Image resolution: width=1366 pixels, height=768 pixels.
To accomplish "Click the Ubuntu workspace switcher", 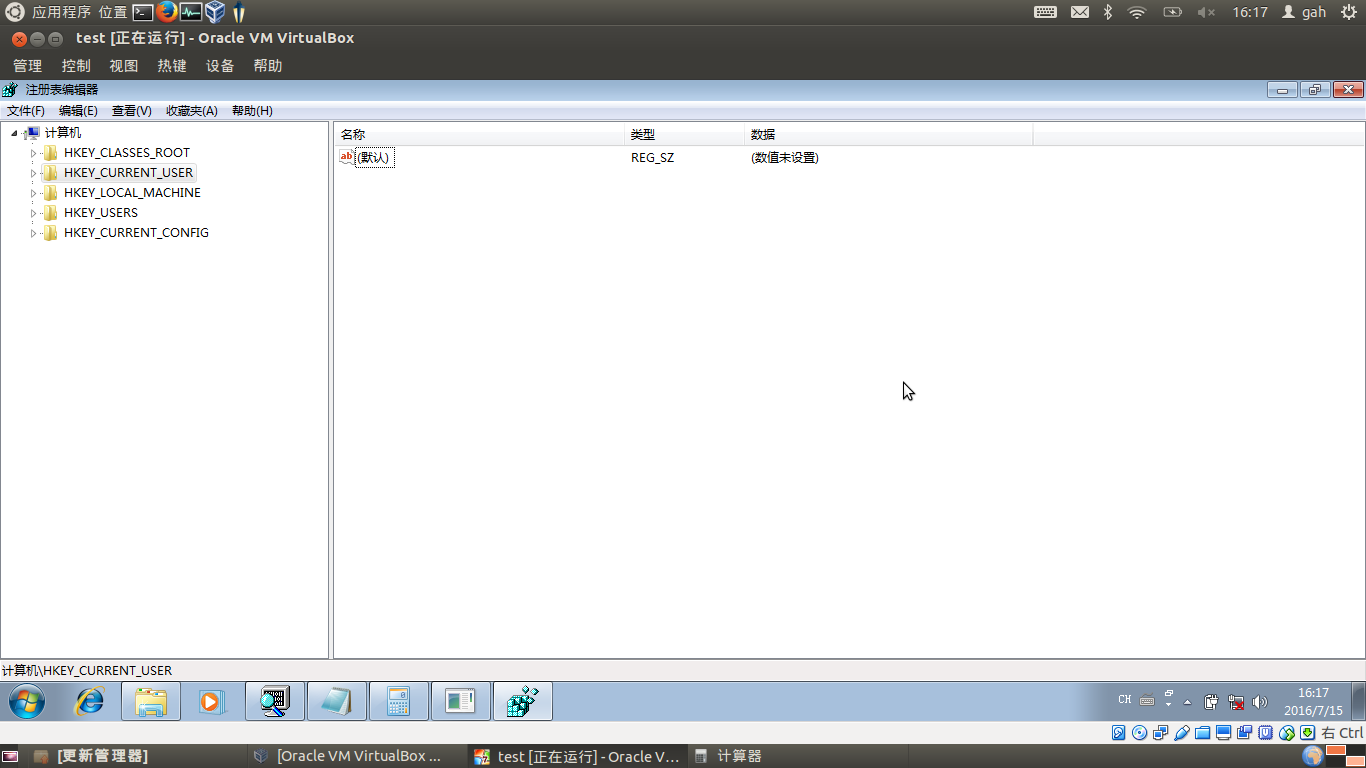I will (1347, 756).
